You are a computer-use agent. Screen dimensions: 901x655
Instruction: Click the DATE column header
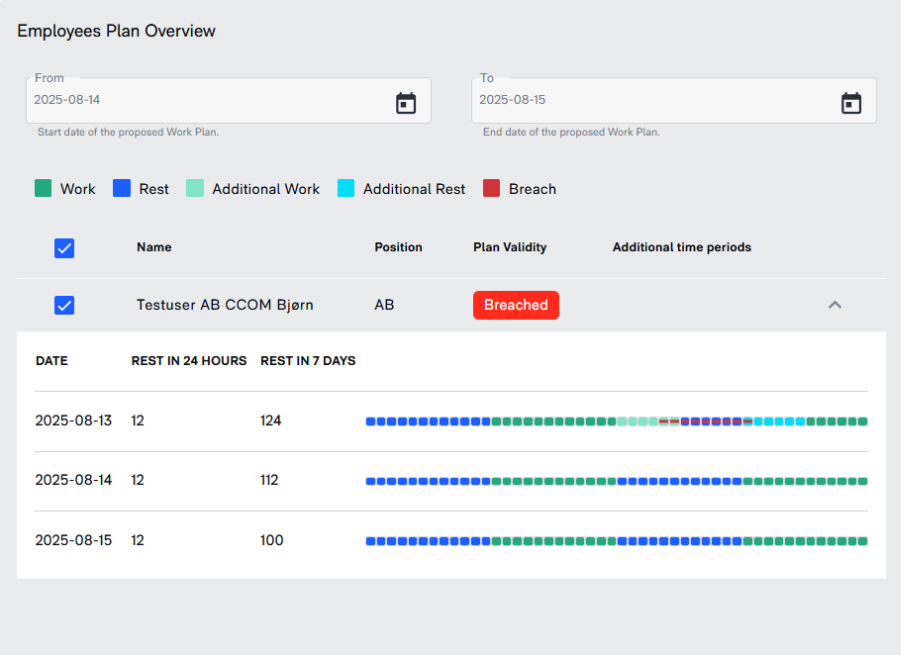click(52, 361)
